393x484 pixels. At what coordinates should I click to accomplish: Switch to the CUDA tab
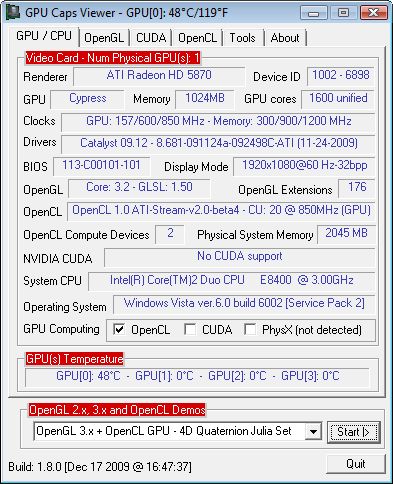[x=151, y=38]
